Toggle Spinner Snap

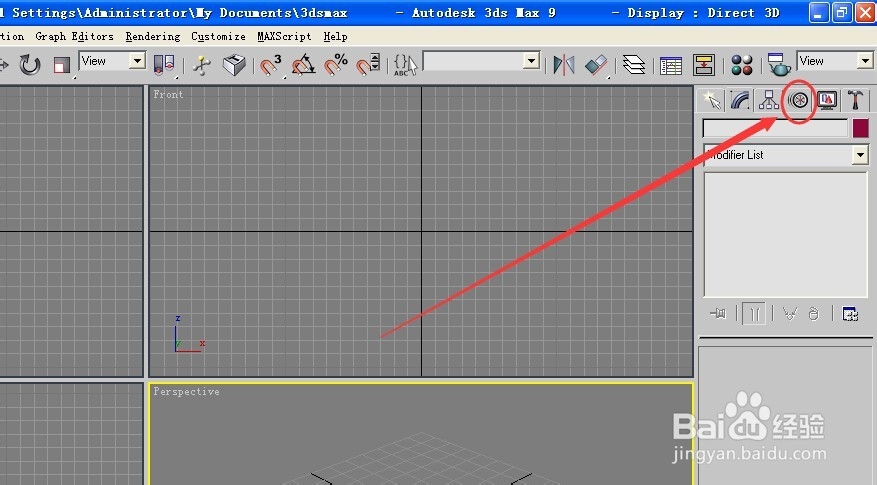(369, 65)
